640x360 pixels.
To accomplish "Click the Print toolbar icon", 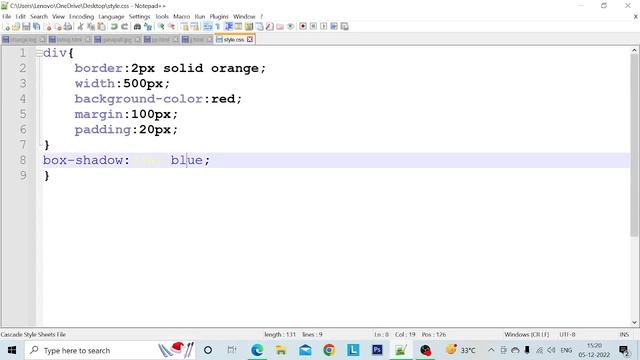I will [x=68, y=27].
